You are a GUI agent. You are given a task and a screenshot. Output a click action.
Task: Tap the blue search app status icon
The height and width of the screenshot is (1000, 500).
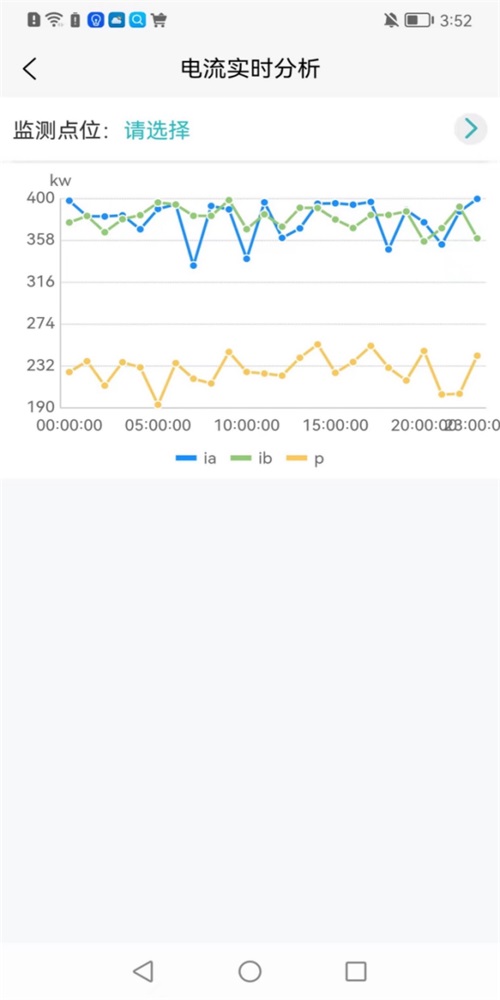click(x=137, y=20)
